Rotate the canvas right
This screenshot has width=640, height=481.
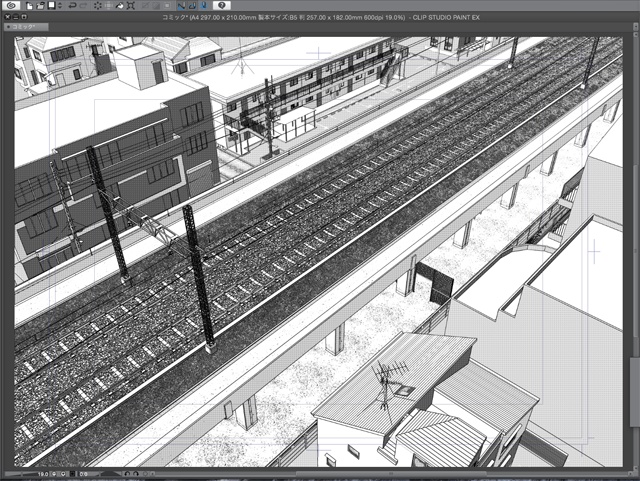click(x=136, y=474)
